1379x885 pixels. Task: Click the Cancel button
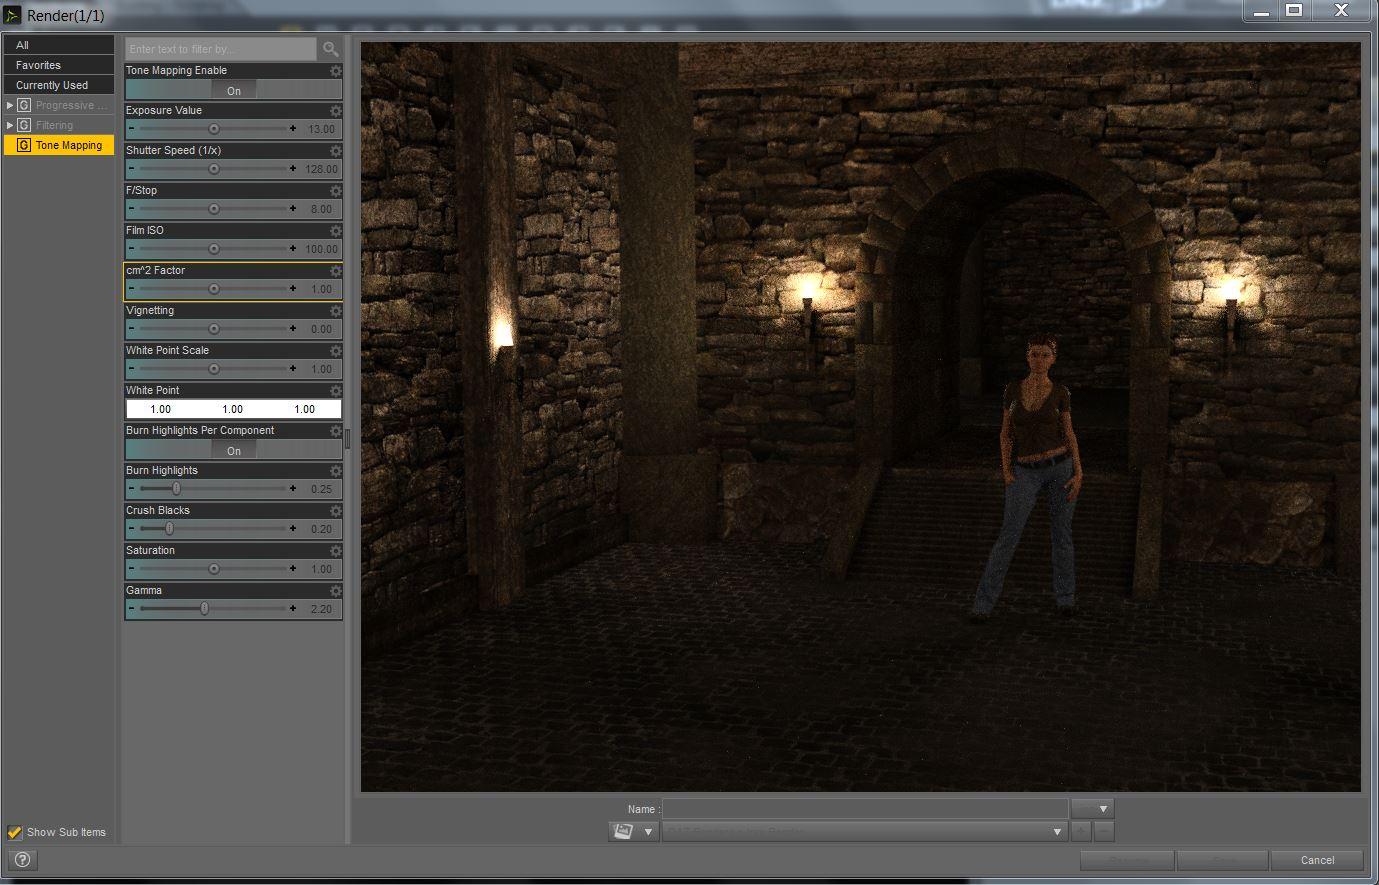pos(1317,860)
